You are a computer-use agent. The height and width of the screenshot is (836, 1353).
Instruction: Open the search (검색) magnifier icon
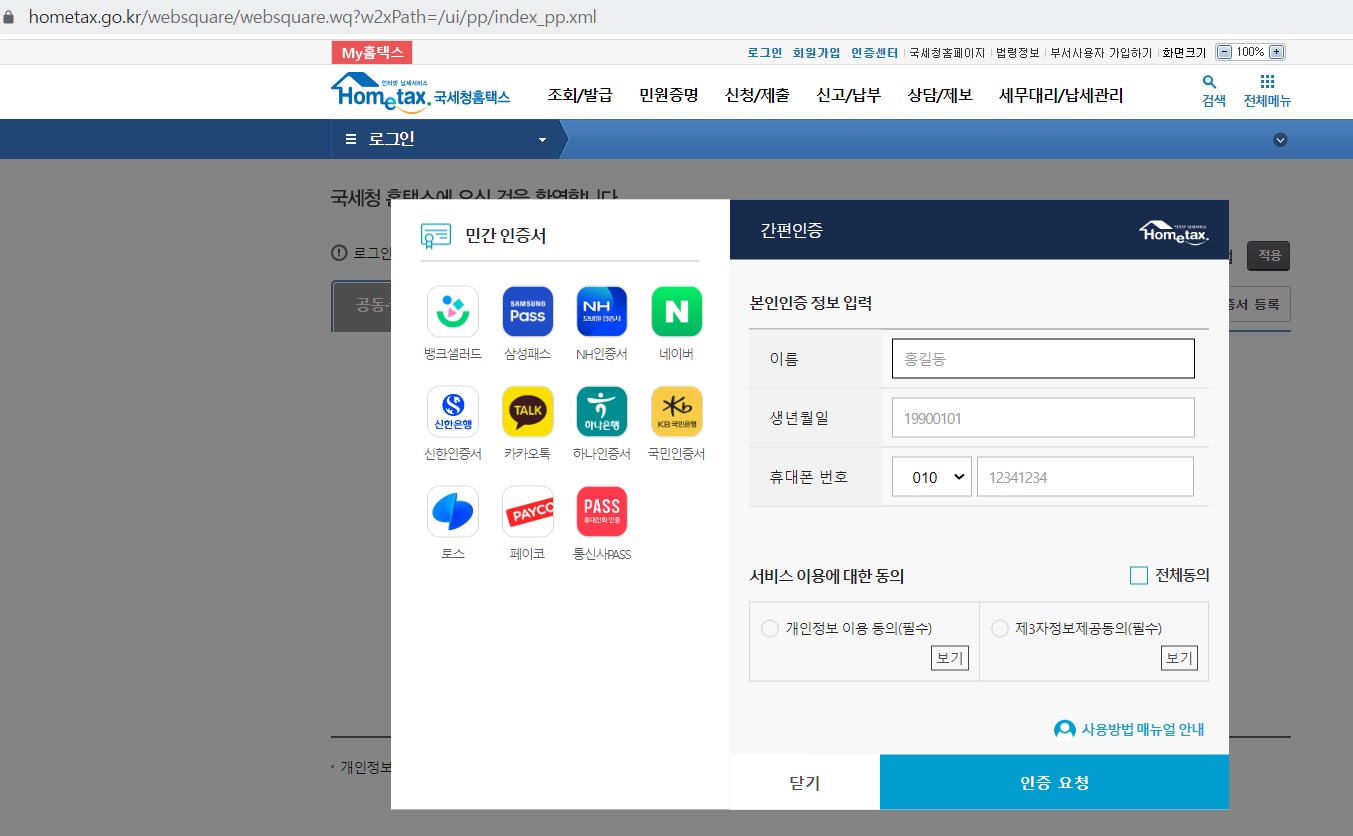[1209, 82]
